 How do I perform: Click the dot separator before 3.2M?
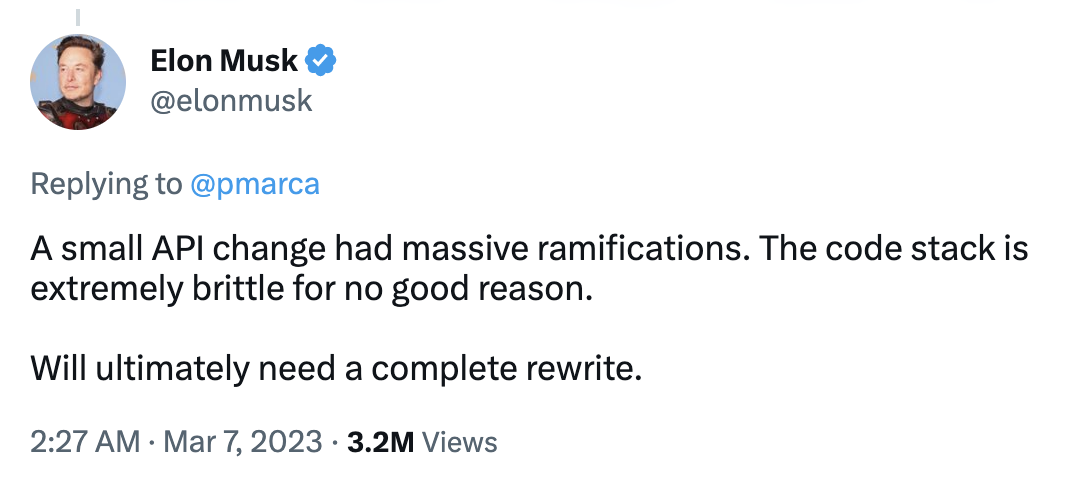(334, 442)
